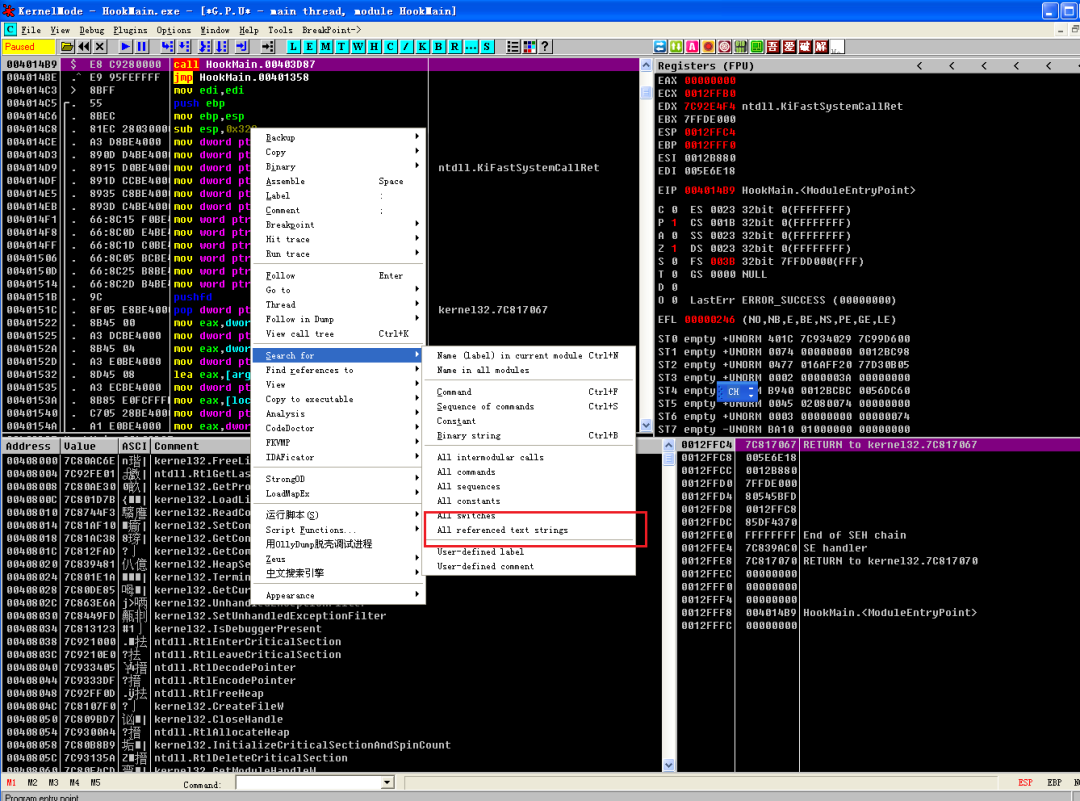Show the call stack with the K icon
The height and width of the screenshot is (801, 1080).
(422, 47)
